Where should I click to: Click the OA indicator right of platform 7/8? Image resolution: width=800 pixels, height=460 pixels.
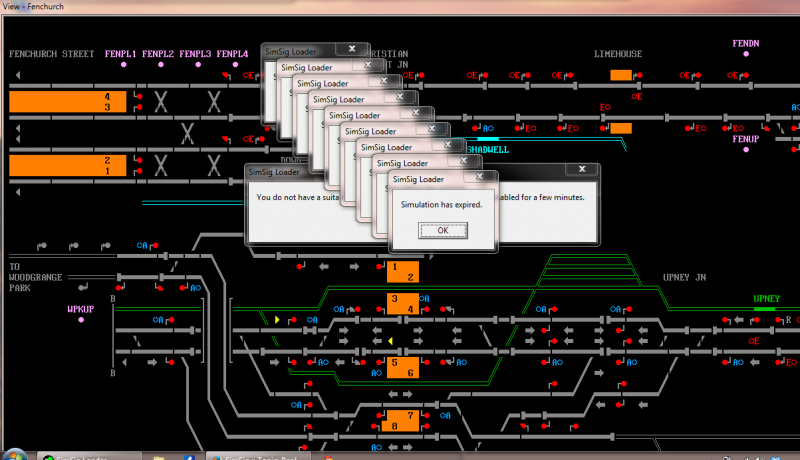pyautogui.click(x=445, y=416)
